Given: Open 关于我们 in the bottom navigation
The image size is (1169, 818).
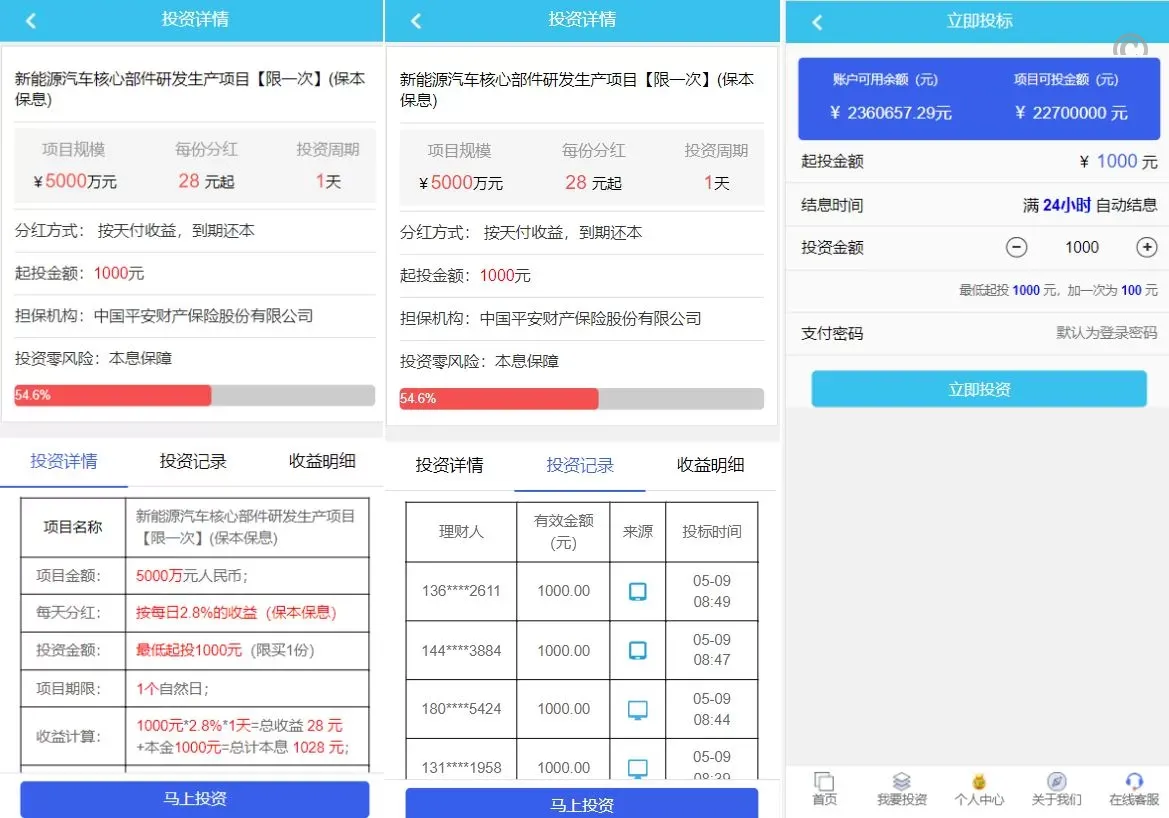Looking at the screenshot, I should pos(1056,788).
